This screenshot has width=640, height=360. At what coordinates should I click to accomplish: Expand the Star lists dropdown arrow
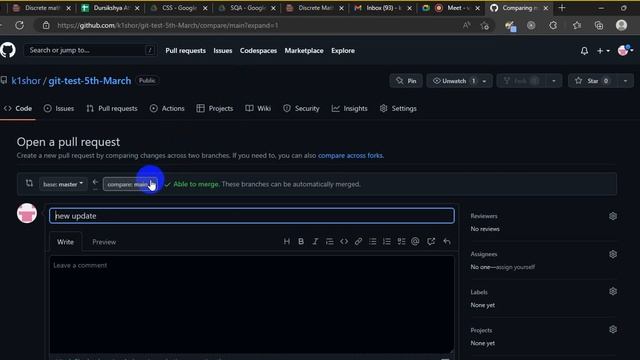click(625, 81)
